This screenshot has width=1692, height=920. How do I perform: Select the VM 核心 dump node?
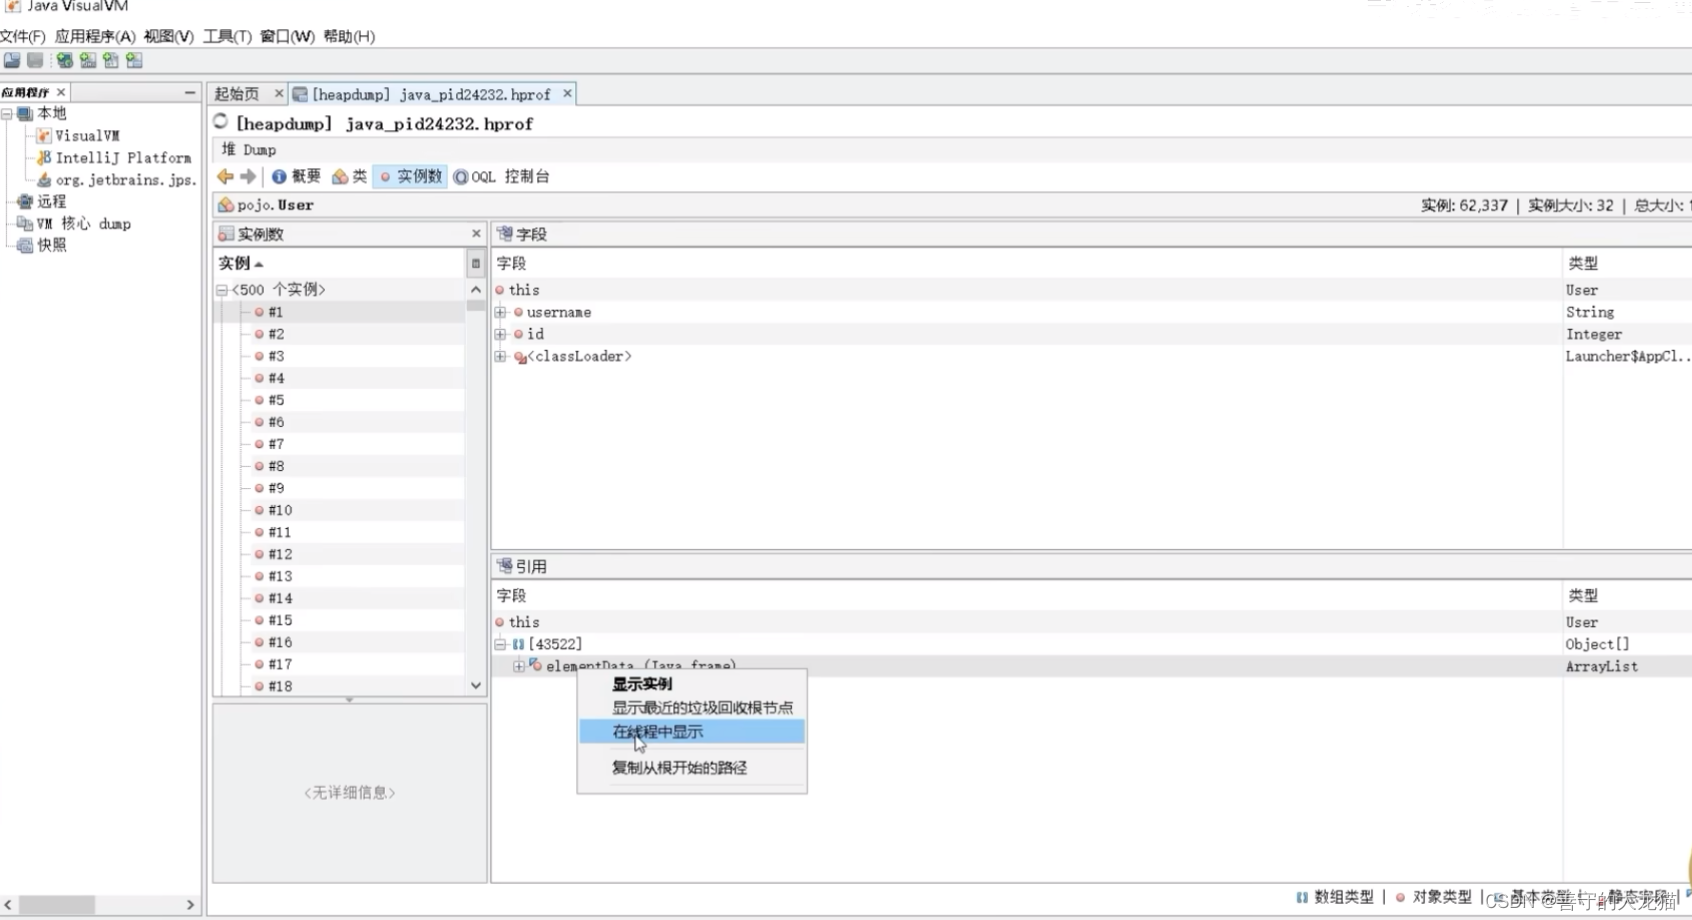pos(84,224)
